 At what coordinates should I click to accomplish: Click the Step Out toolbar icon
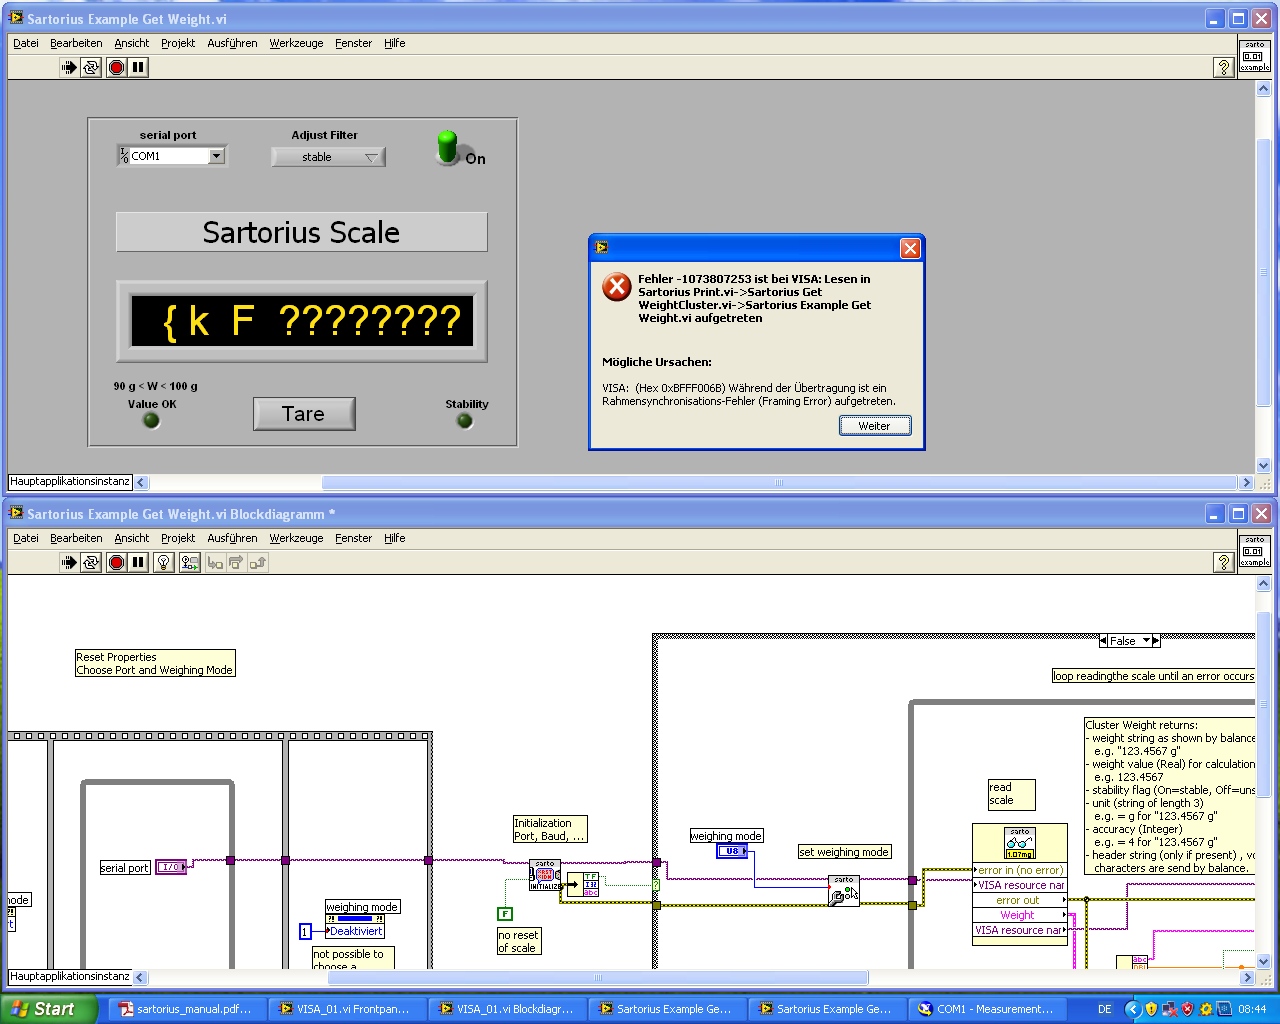pos(258,562)
